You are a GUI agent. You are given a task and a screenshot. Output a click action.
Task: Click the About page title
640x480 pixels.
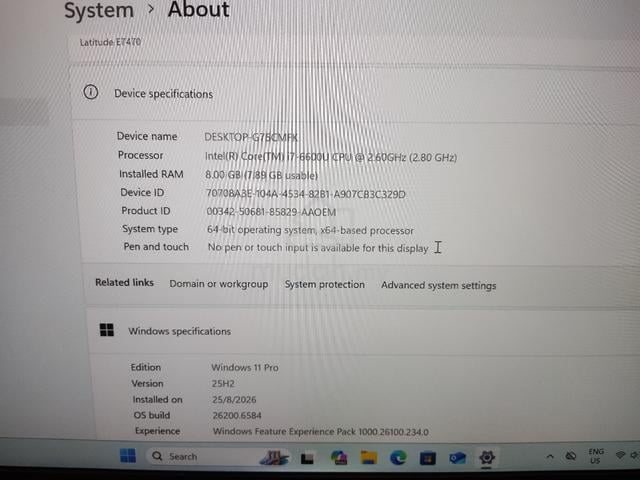[199, 9]
